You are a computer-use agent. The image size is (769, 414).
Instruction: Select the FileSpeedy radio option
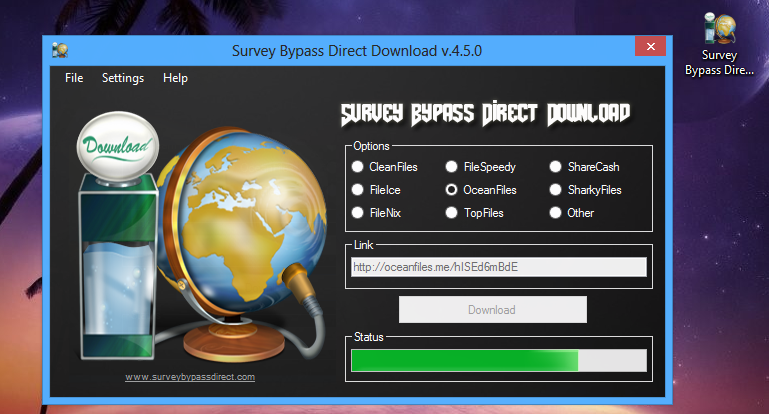click(451, 167)
